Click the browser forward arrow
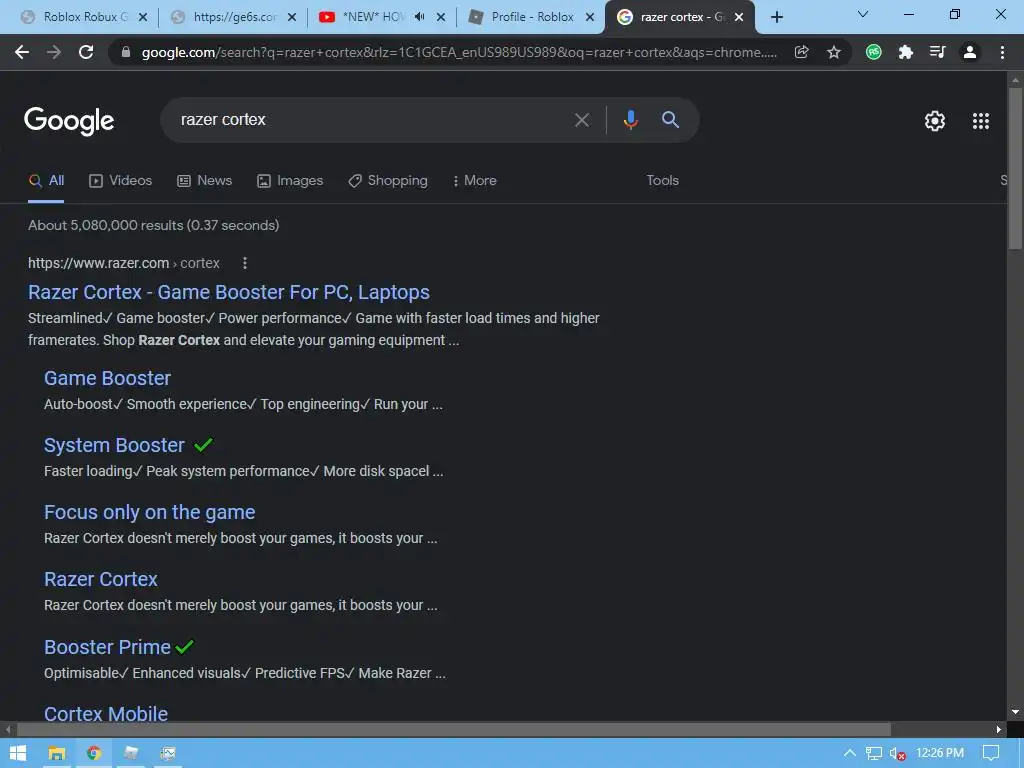 (x=54, y=52)
